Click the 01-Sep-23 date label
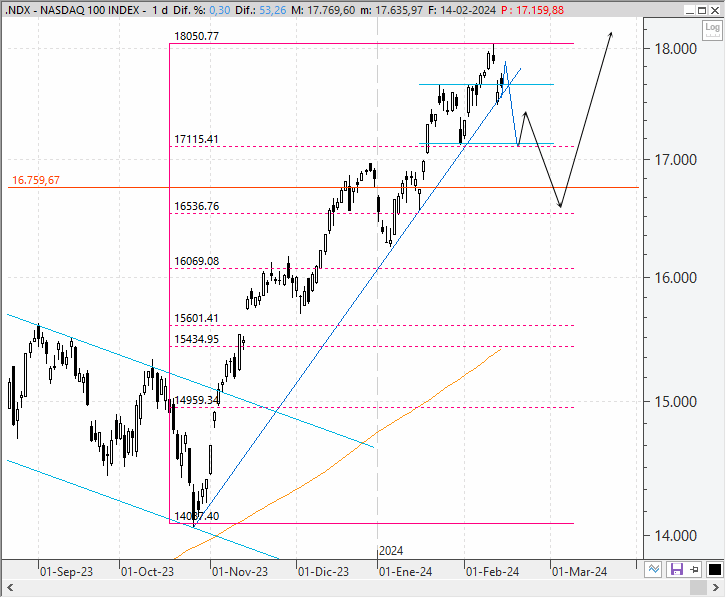The width and height of the screenshot is (726, 598). click(66, 572)
